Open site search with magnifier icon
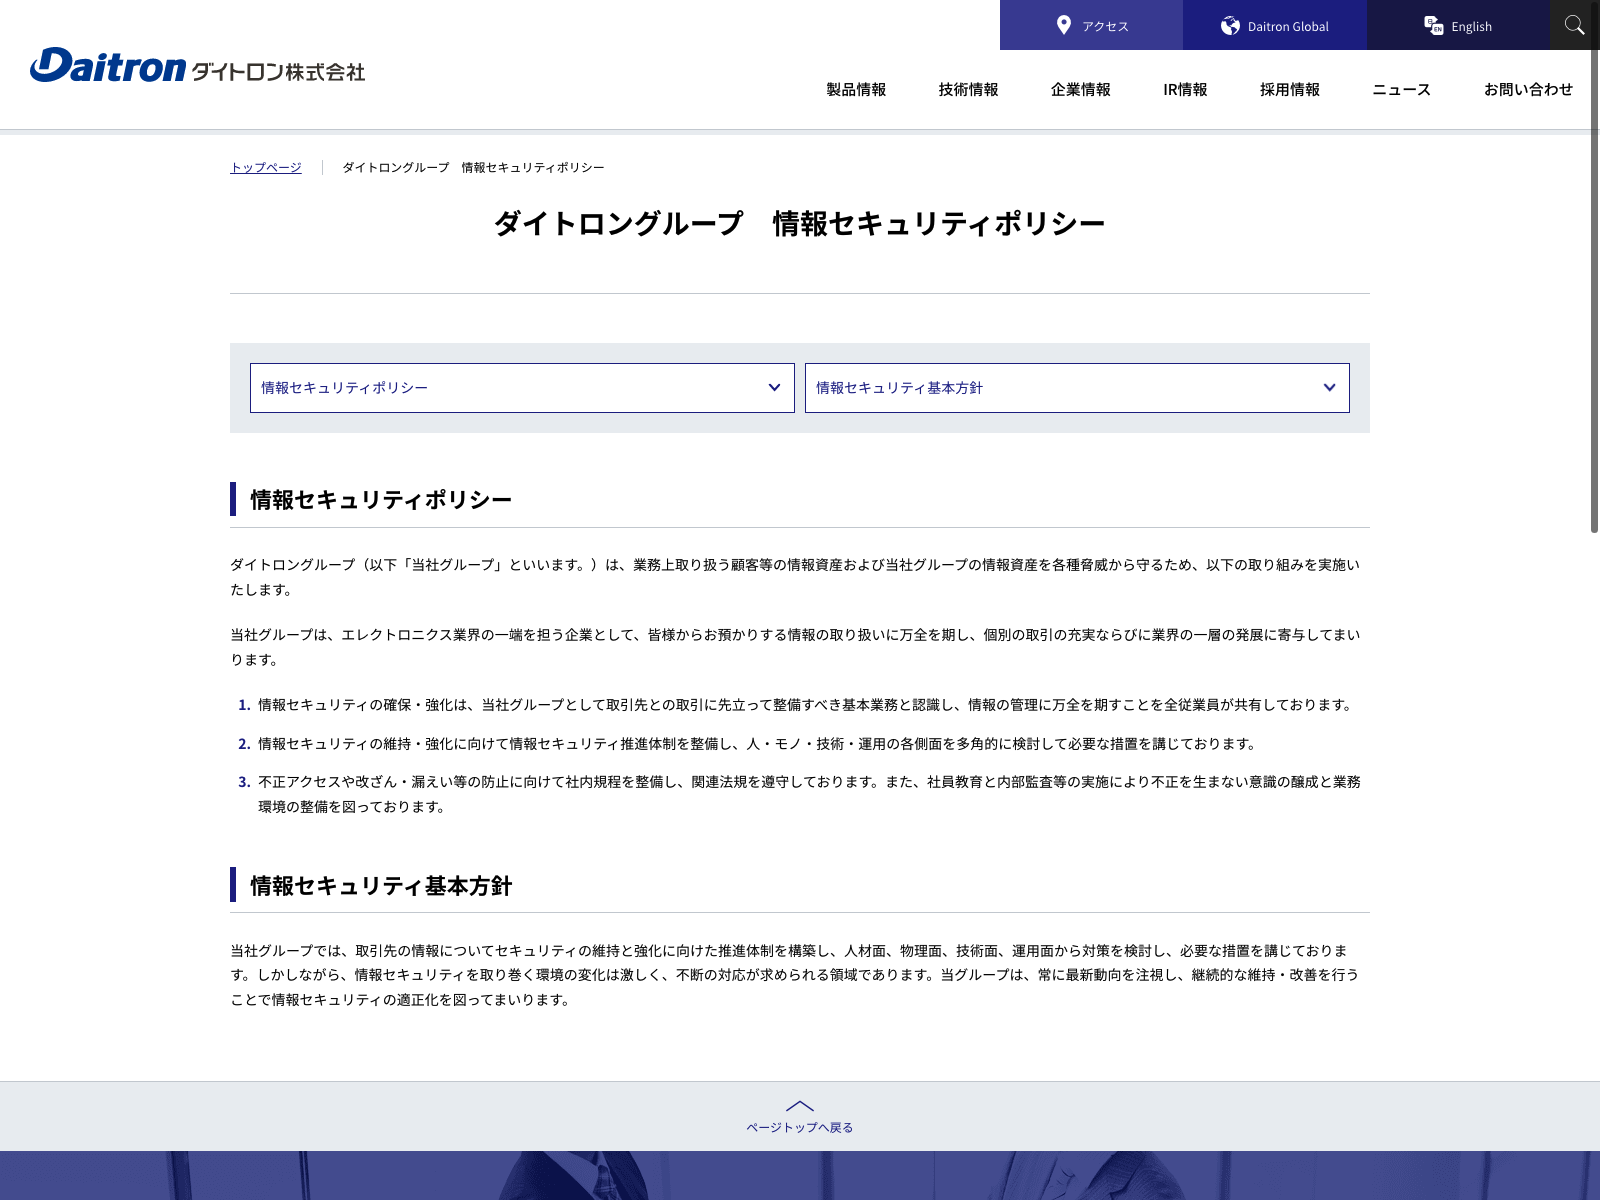This screenshot has width=1600, height=1200. click(1574, 25)
